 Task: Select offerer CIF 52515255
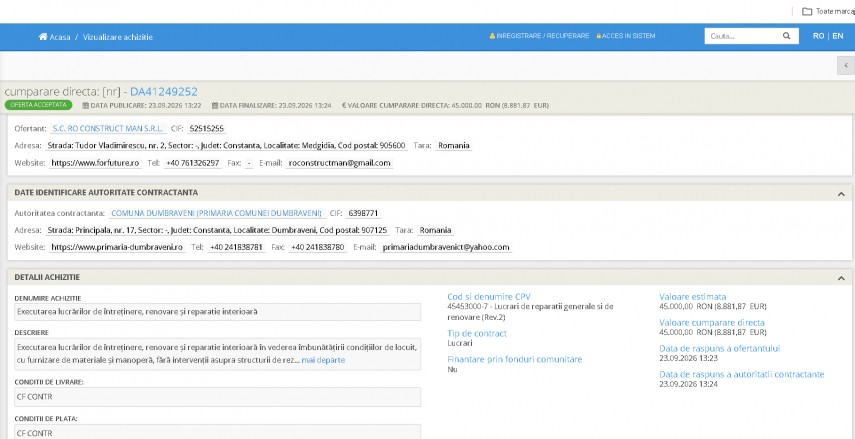click(x=206, y=129)
